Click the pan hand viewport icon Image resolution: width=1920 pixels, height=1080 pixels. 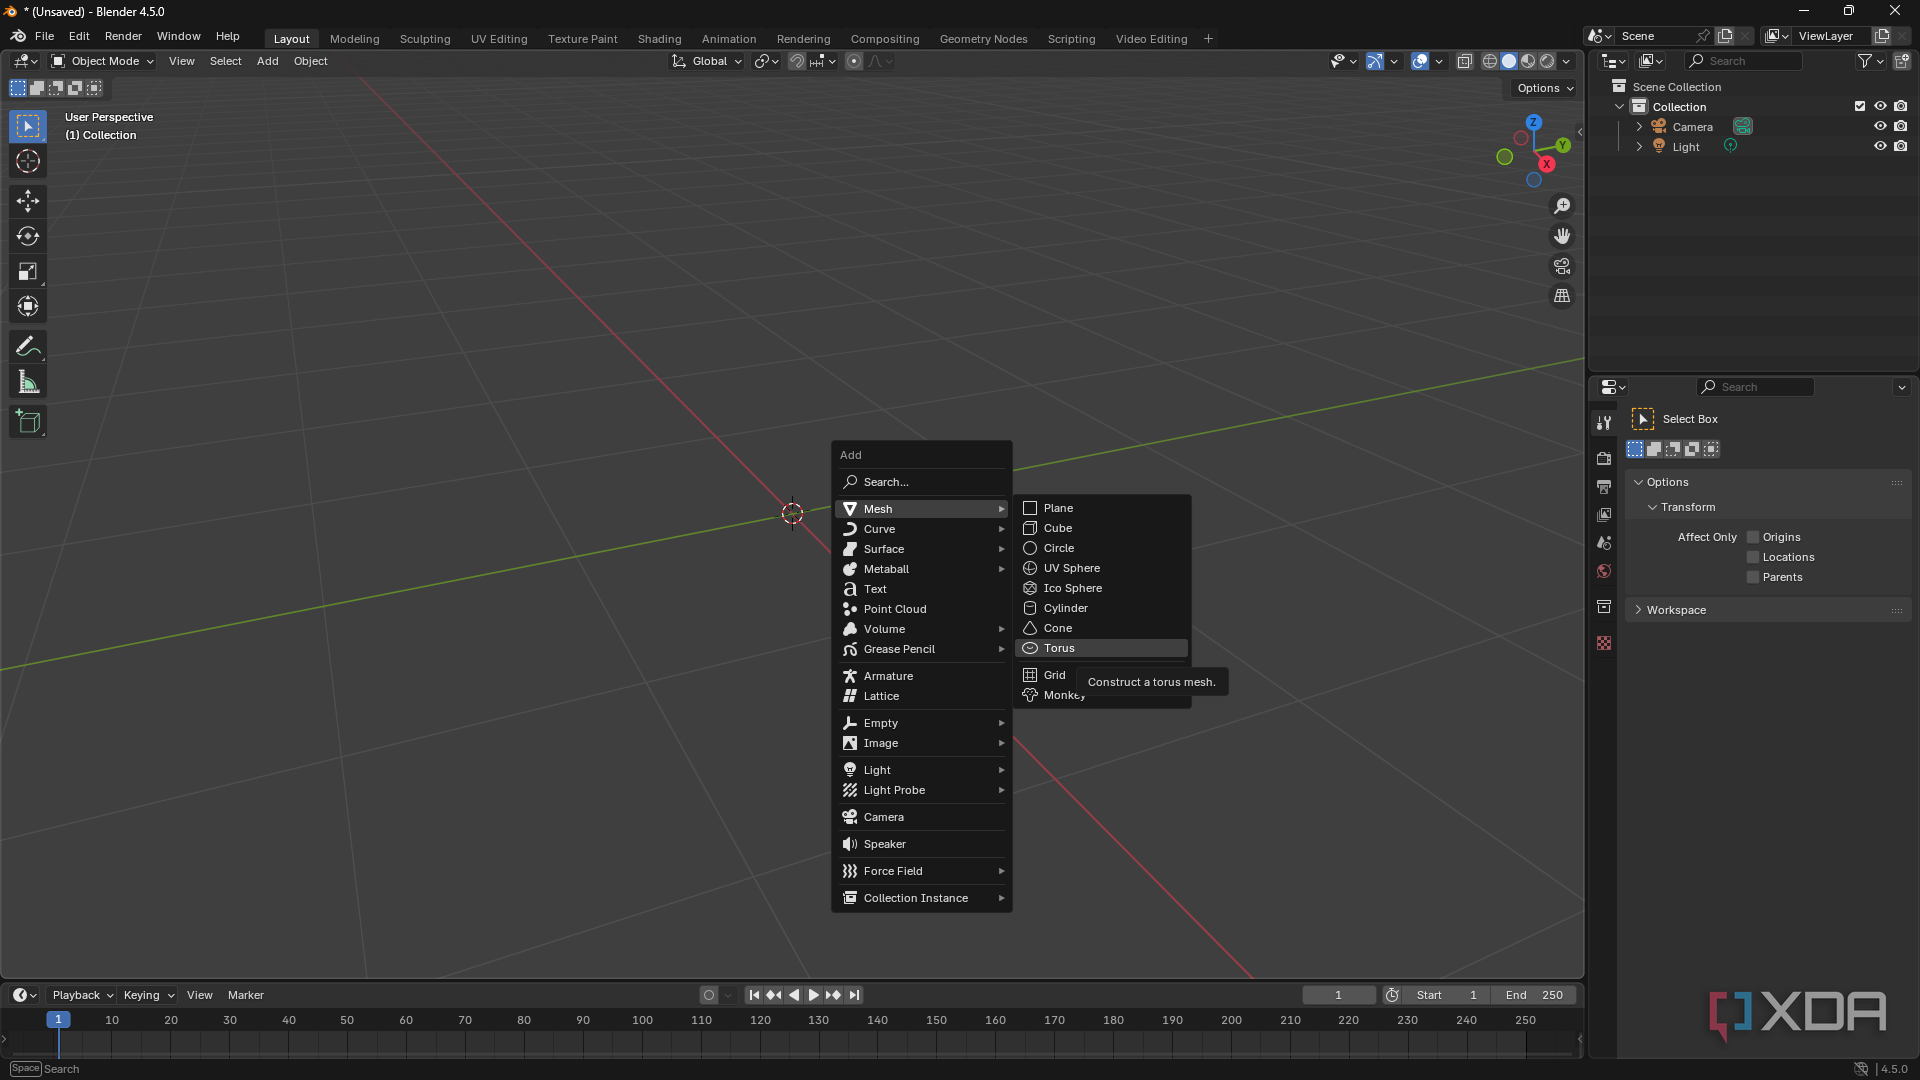1562,236
